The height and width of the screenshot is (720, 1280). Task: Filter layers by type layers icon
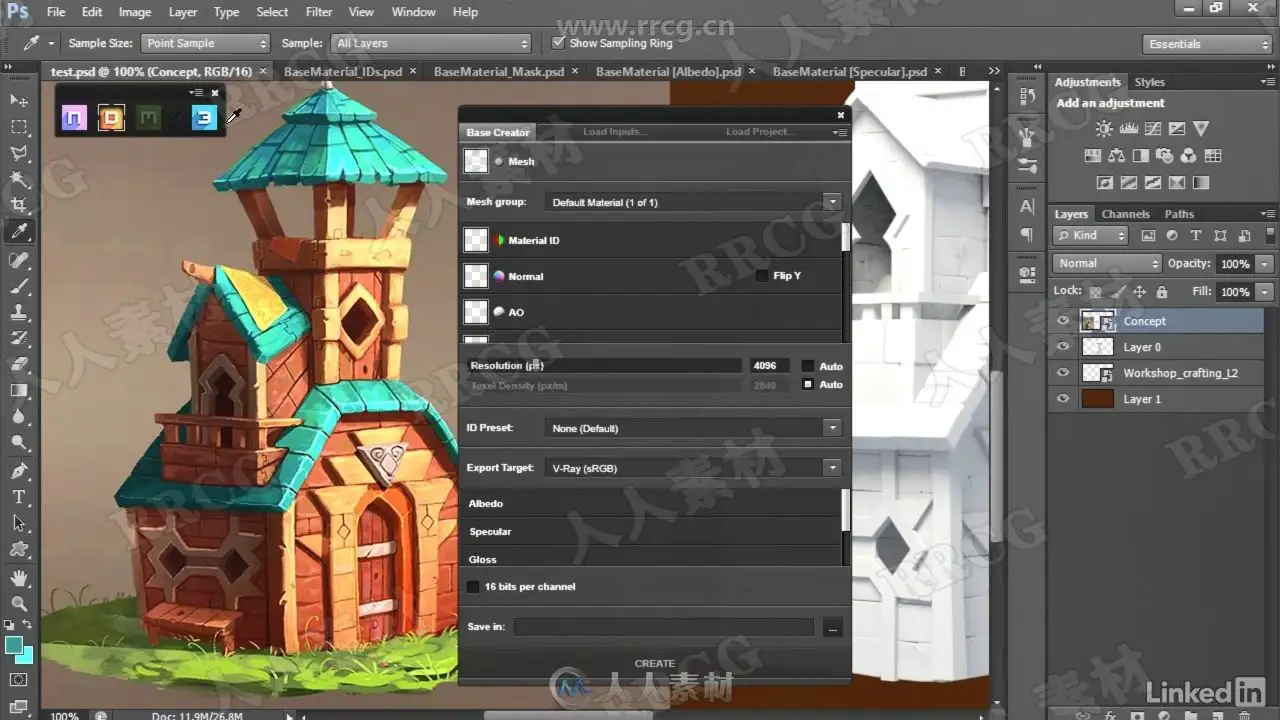(x=1195, y=236)
